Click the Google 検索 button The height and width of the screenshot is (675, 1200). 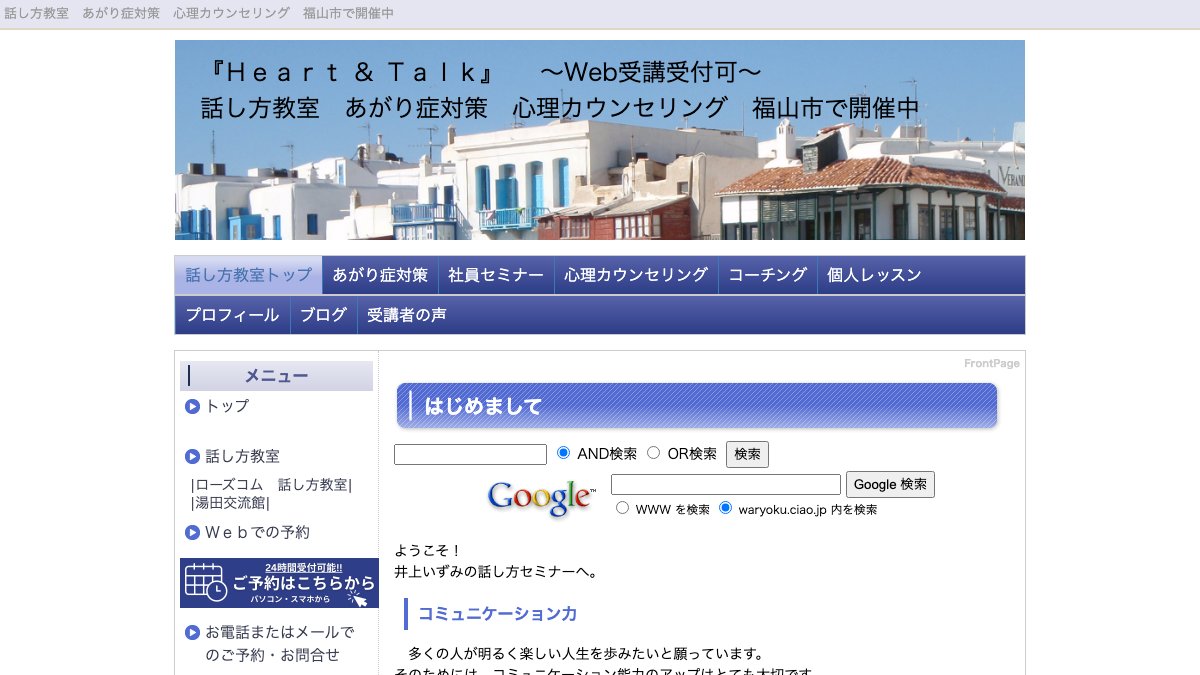coord(890,484)
